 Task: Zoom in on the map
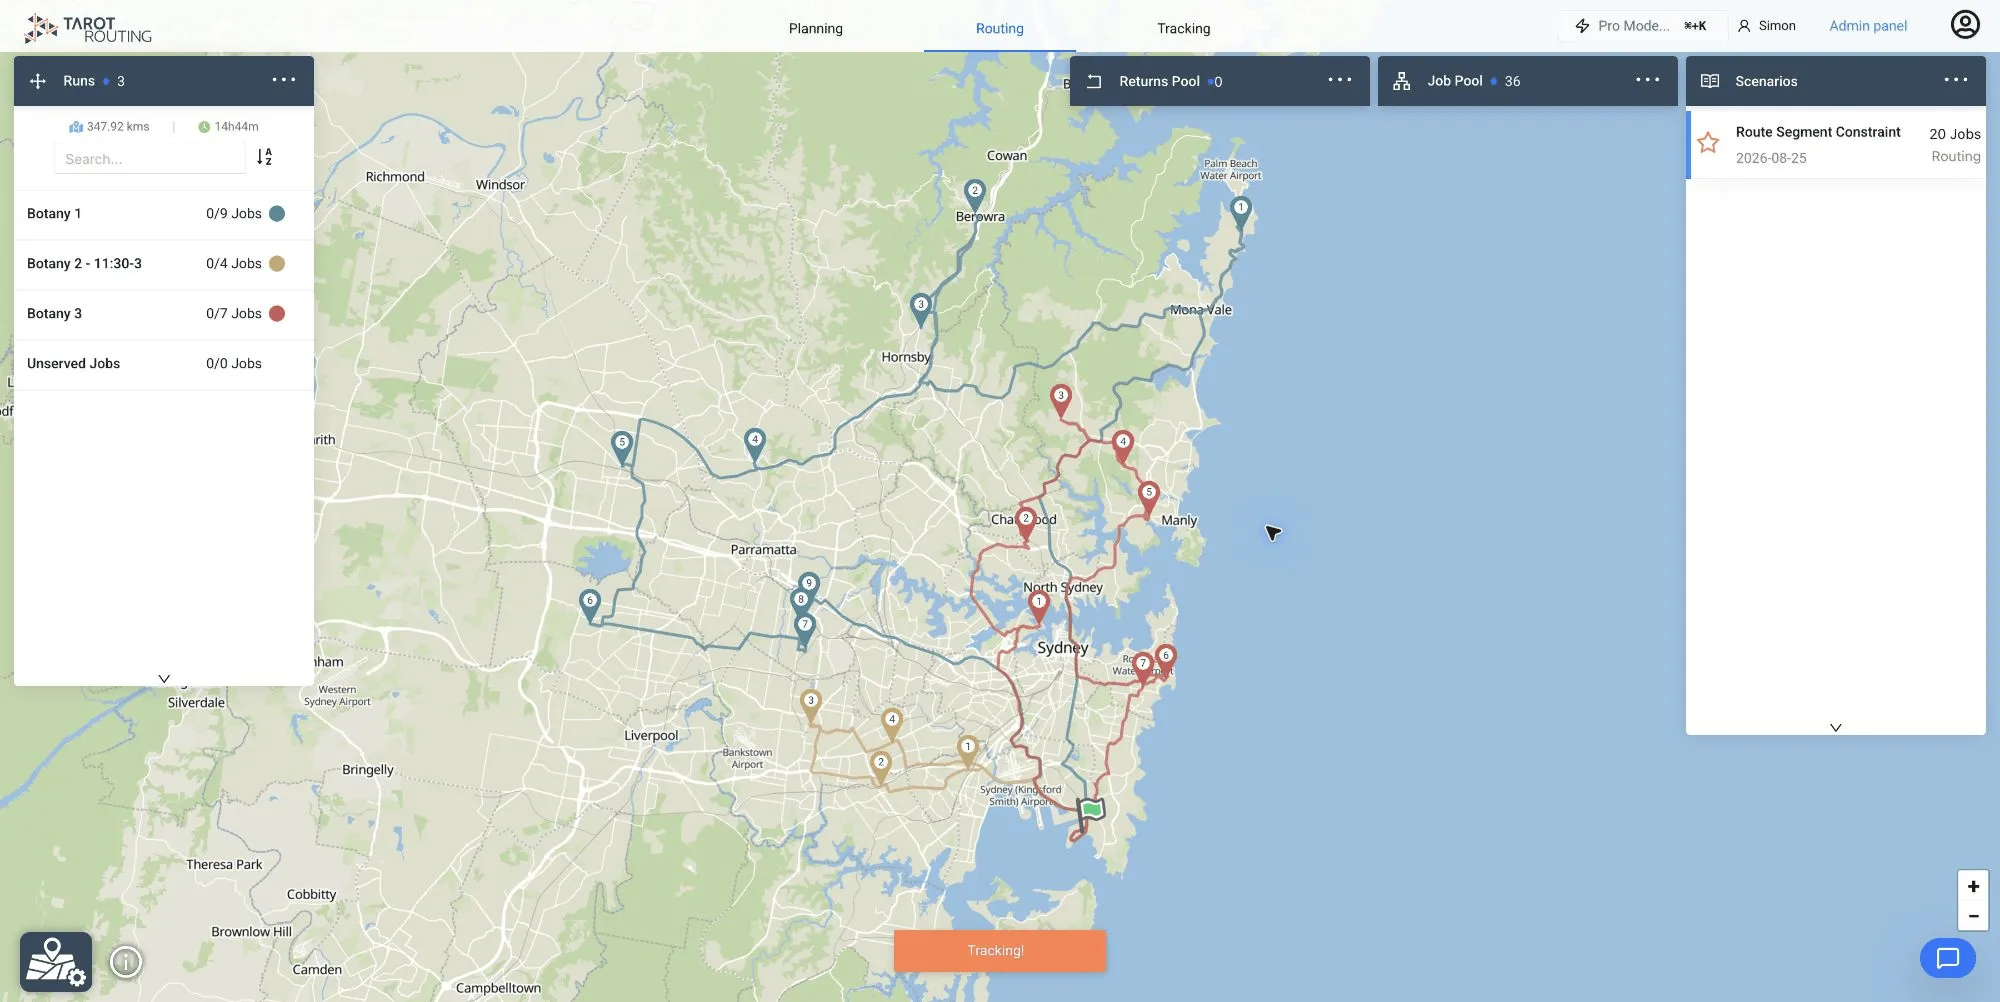click(1973, 886)
